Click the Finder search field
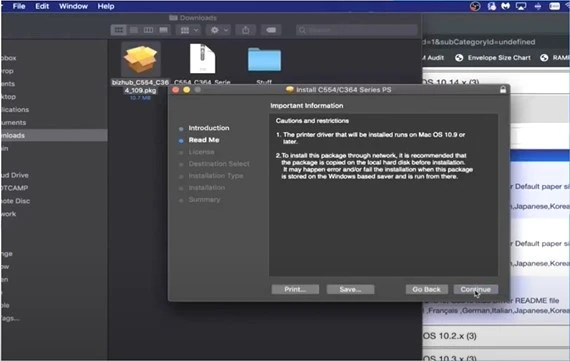The width and height of the screenshot is (570, 361). pos(357,30)
